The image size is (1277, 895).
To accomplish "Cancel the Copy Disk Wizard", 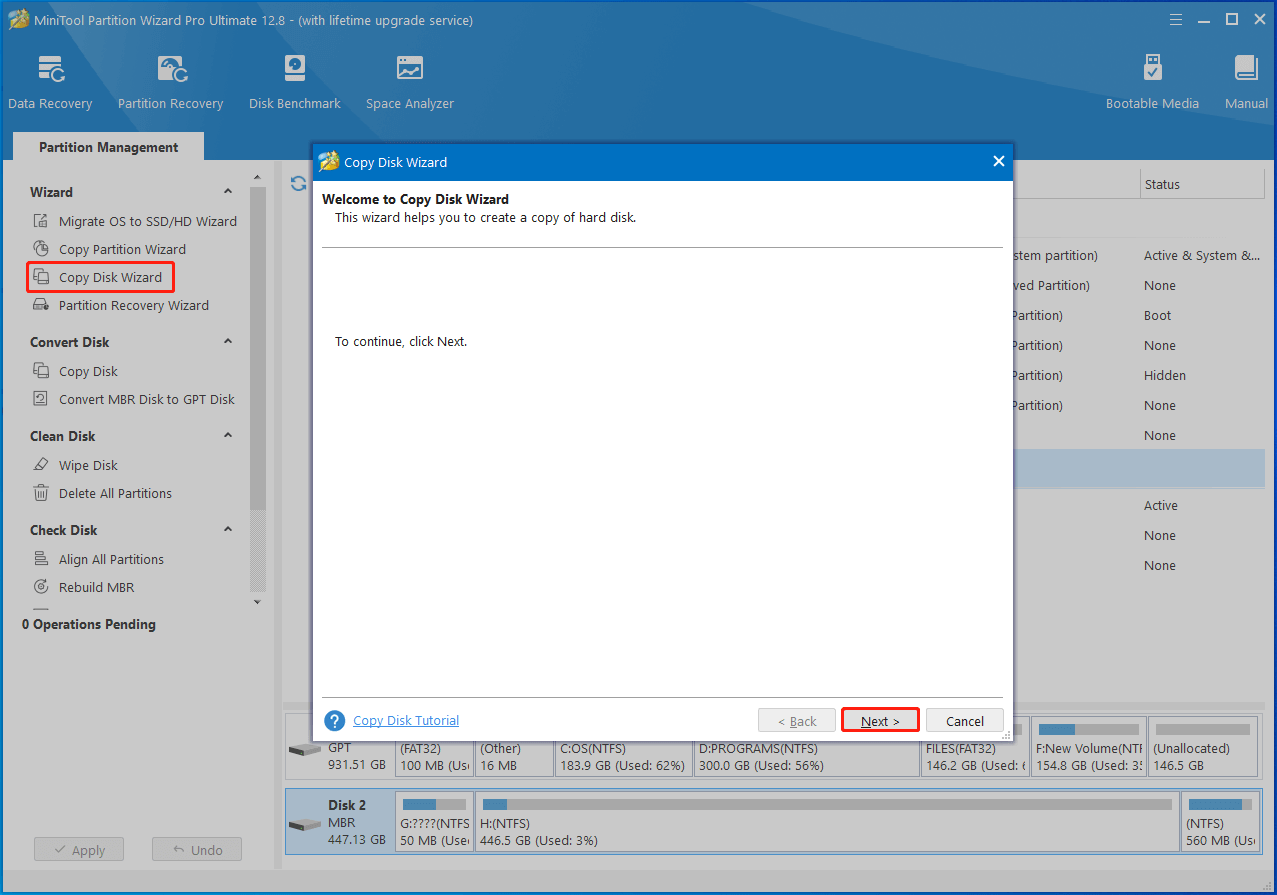I will [965, 721].
